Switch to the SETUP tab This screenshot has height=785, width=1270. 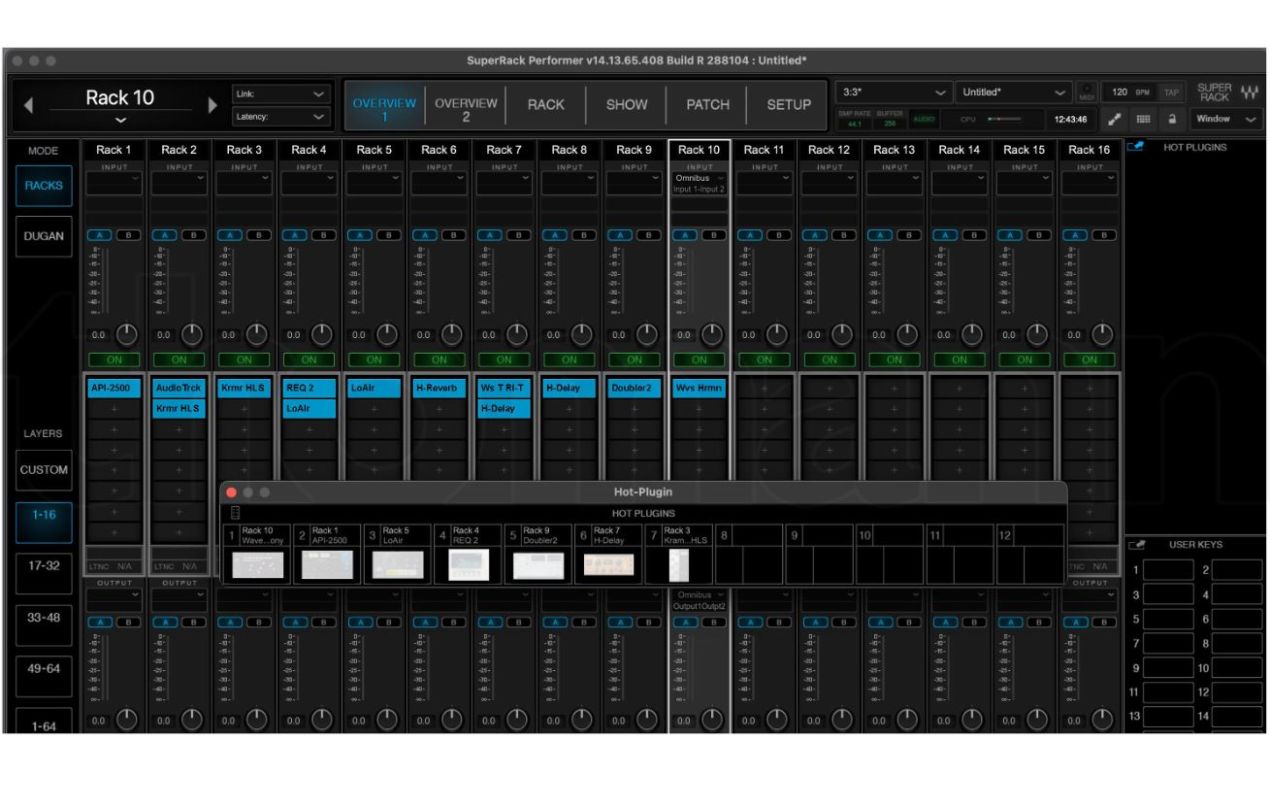click(x=788, y=104)
